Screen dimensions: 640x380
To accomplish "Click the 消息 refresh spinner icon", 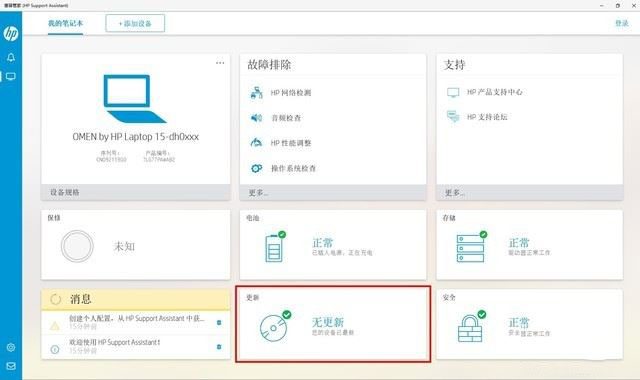I will 56,299.
